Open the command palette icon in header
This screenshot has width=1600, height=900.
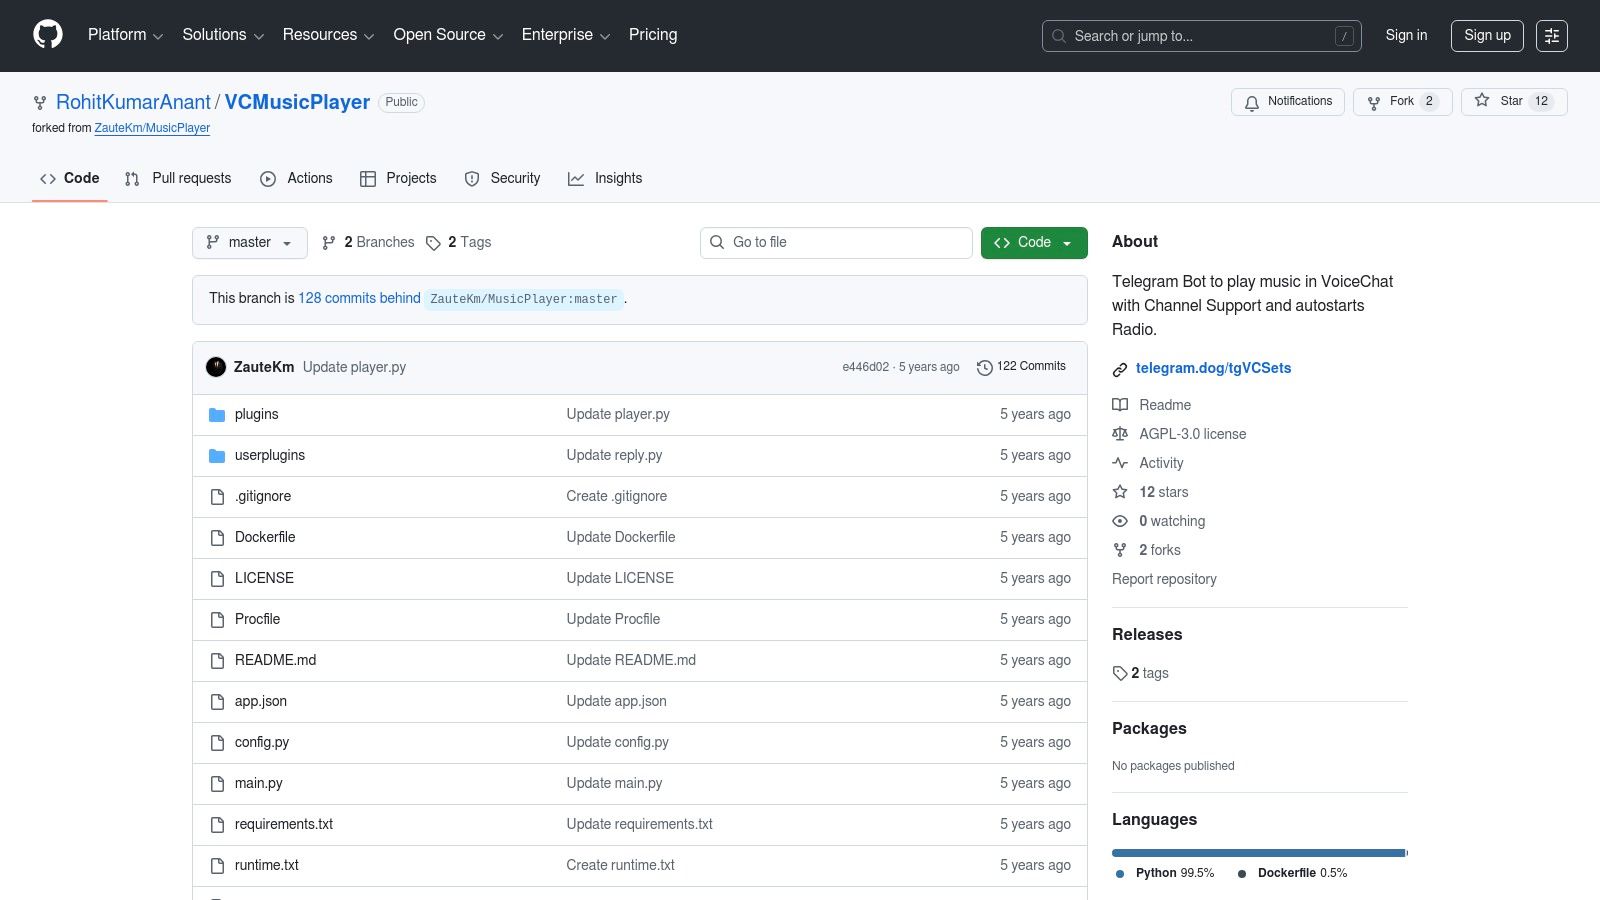(x=1552, y=36)
